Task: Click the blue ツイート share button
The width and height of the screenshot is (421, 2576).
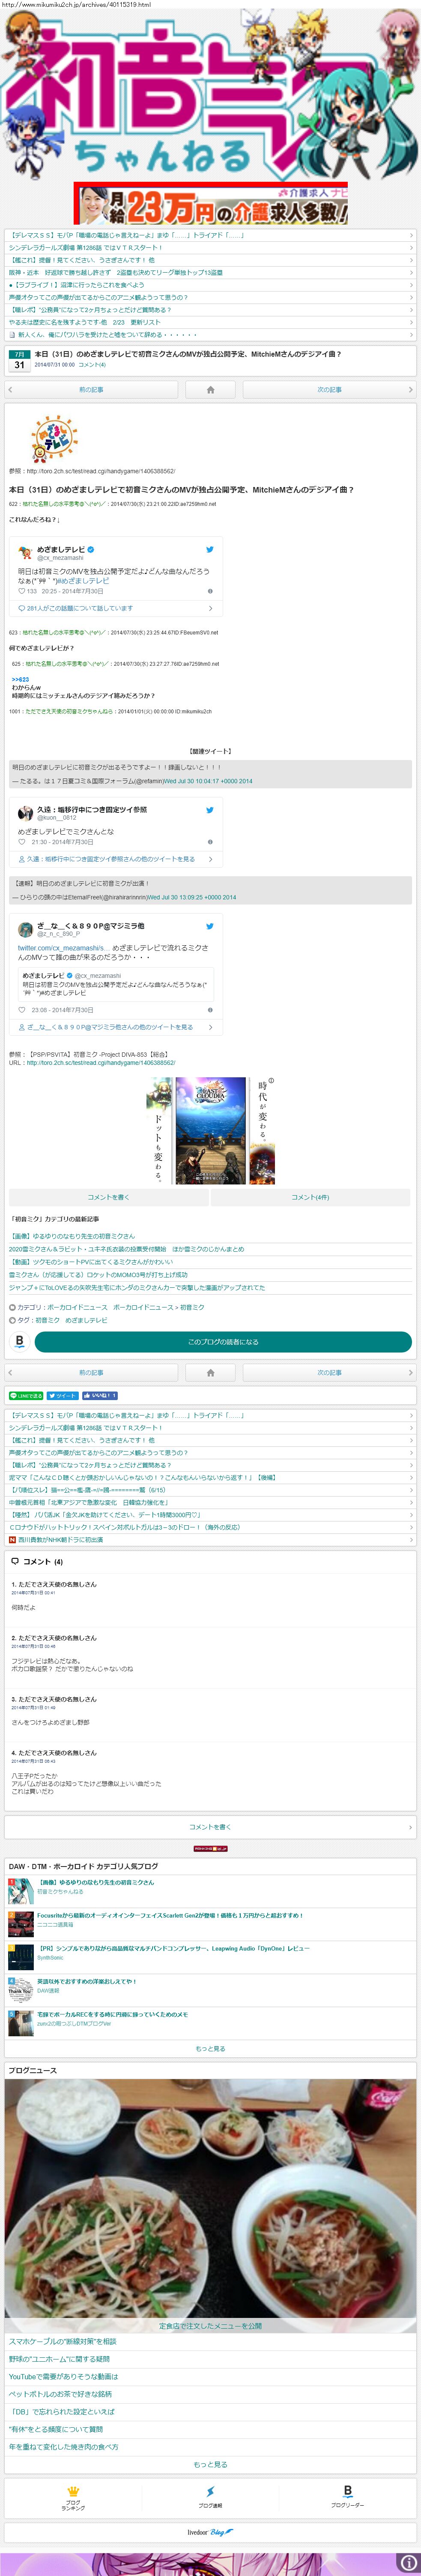Action: 62,1396
